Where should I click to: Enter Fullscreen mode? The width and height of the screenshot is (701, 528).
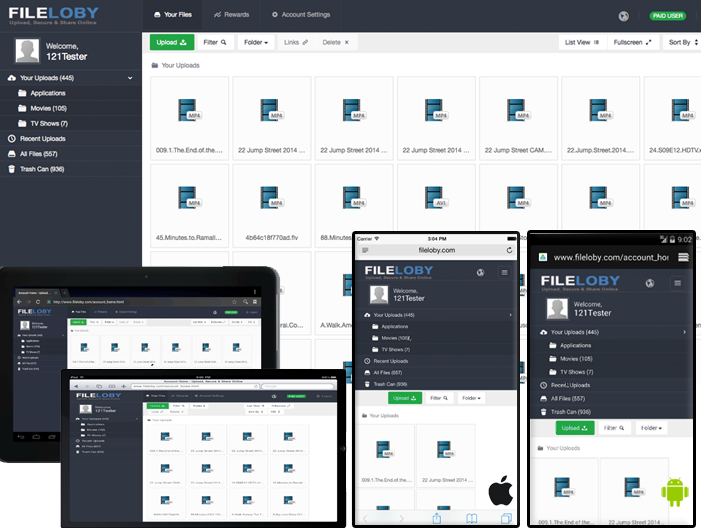pos(632,42)
